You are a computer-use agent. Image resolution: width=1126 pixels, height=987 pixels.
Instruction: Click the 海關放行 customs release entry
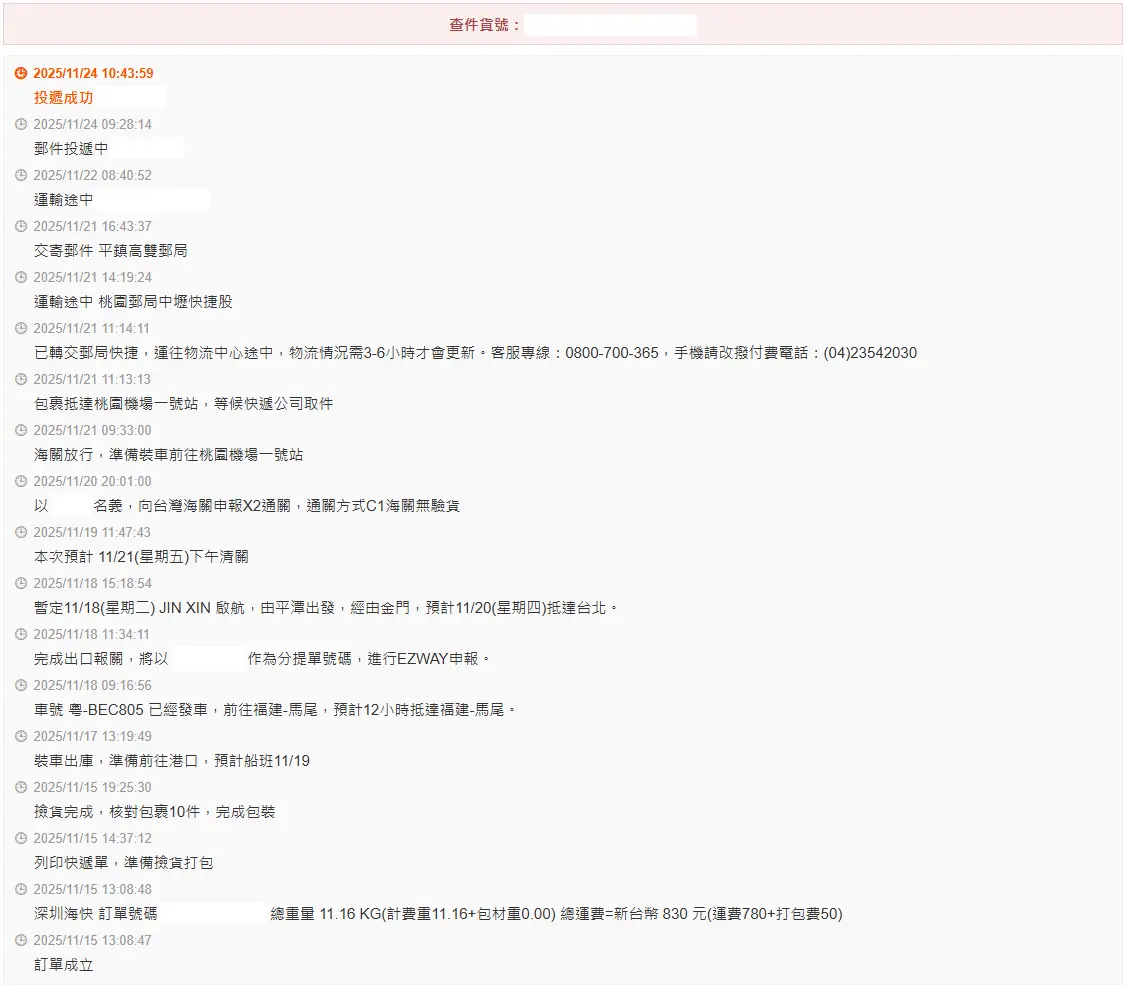coord(168,455)
